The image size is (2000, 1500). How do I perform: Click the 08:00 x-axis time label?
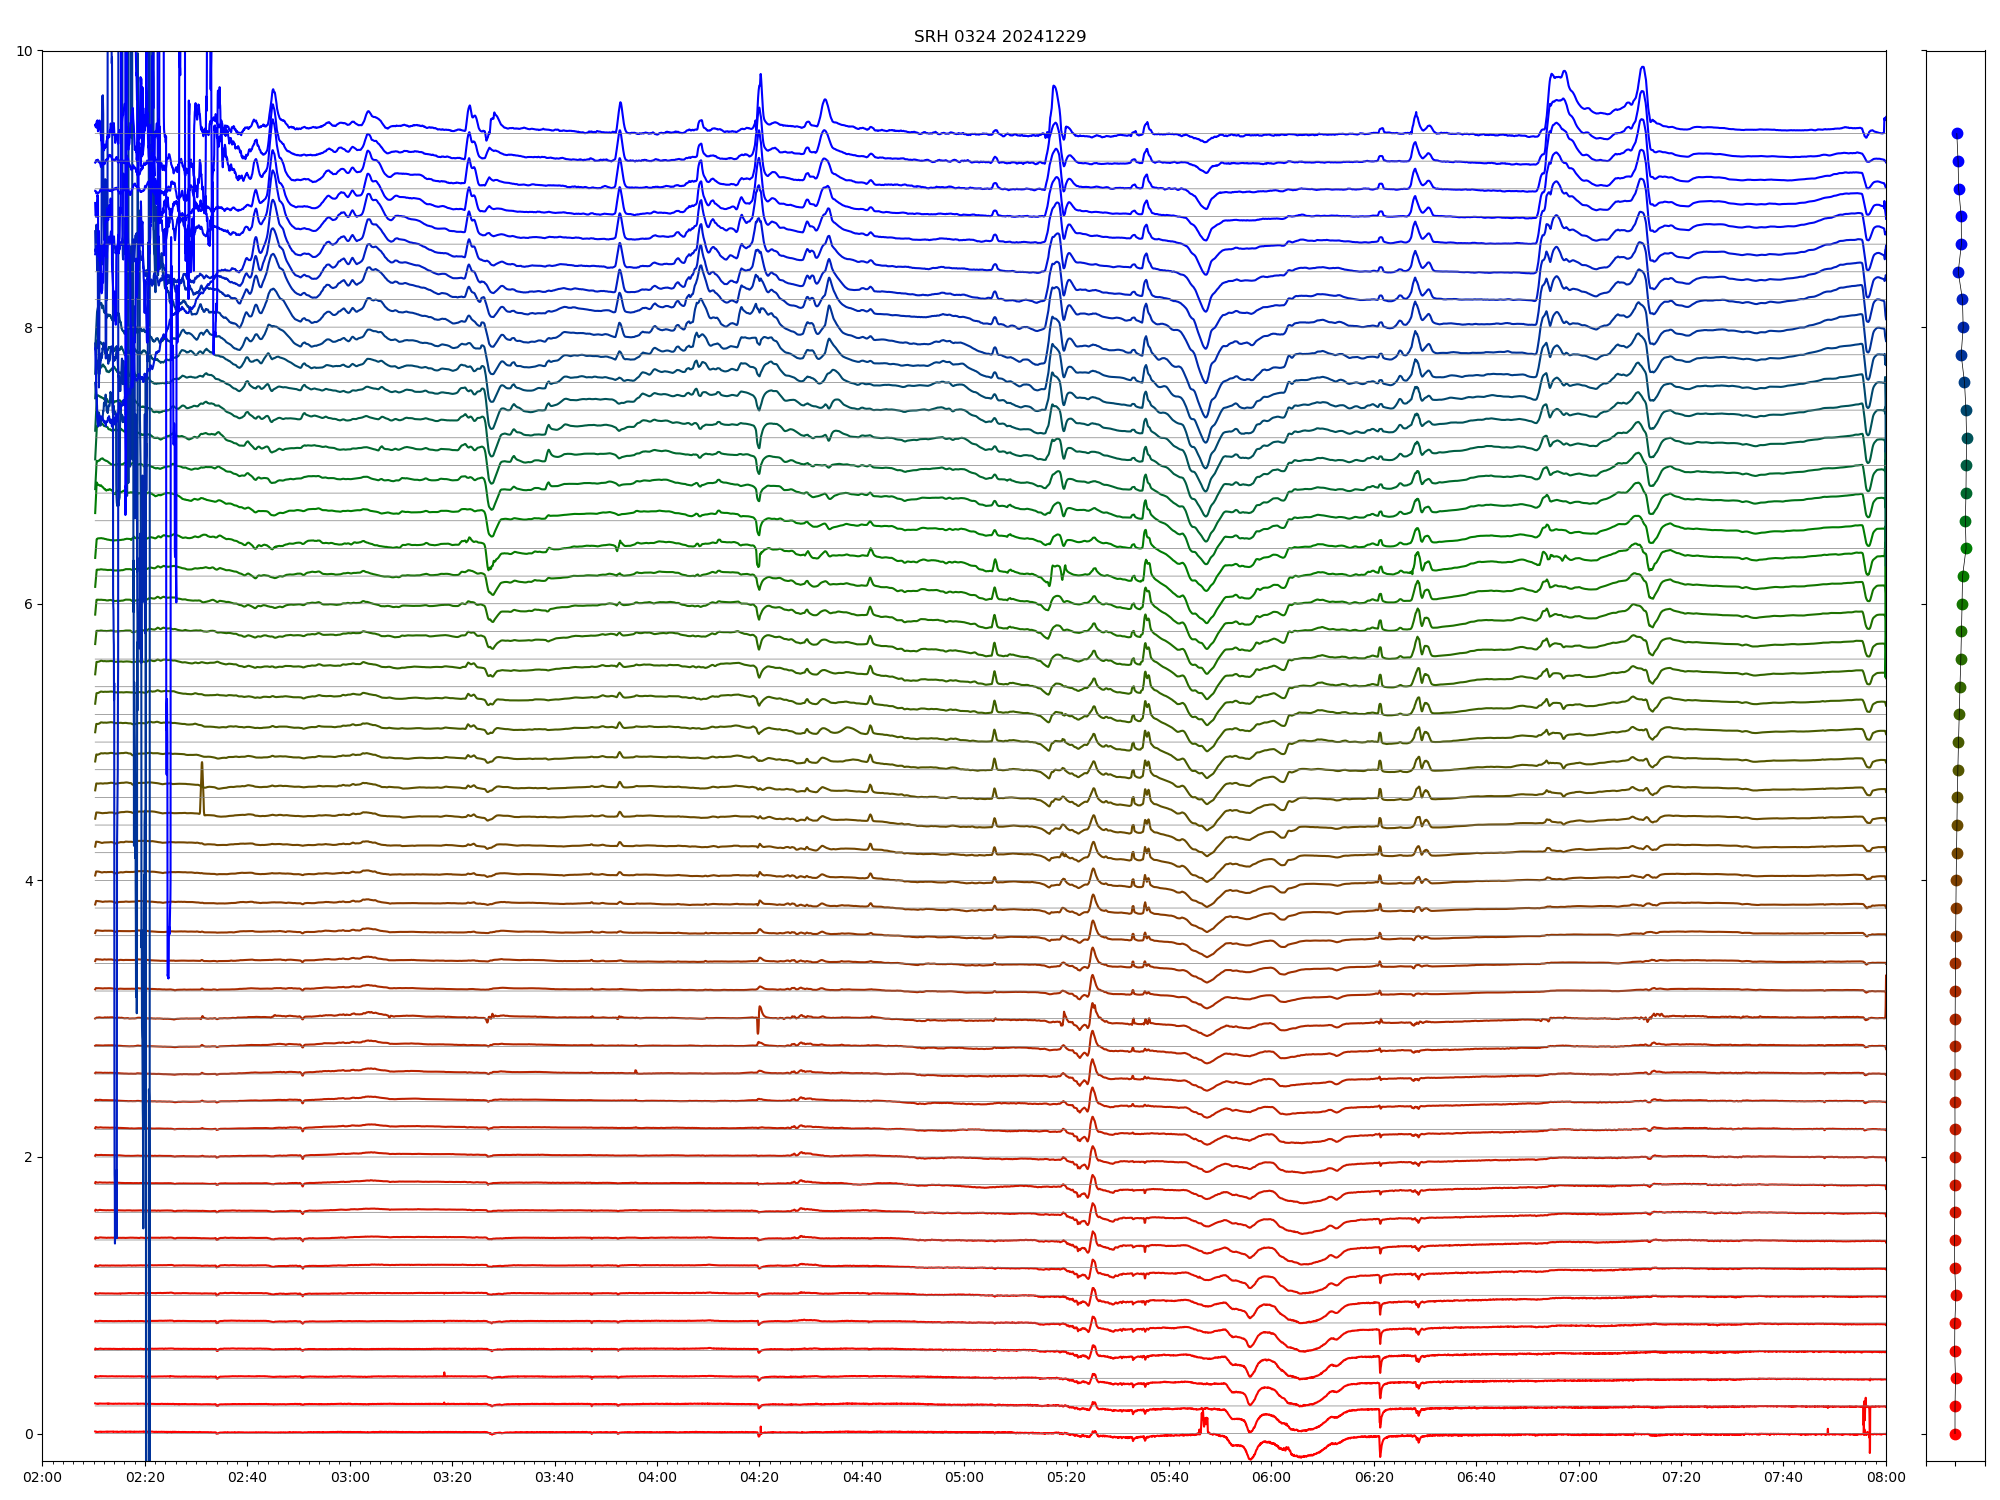(x=1886, y=1477)
